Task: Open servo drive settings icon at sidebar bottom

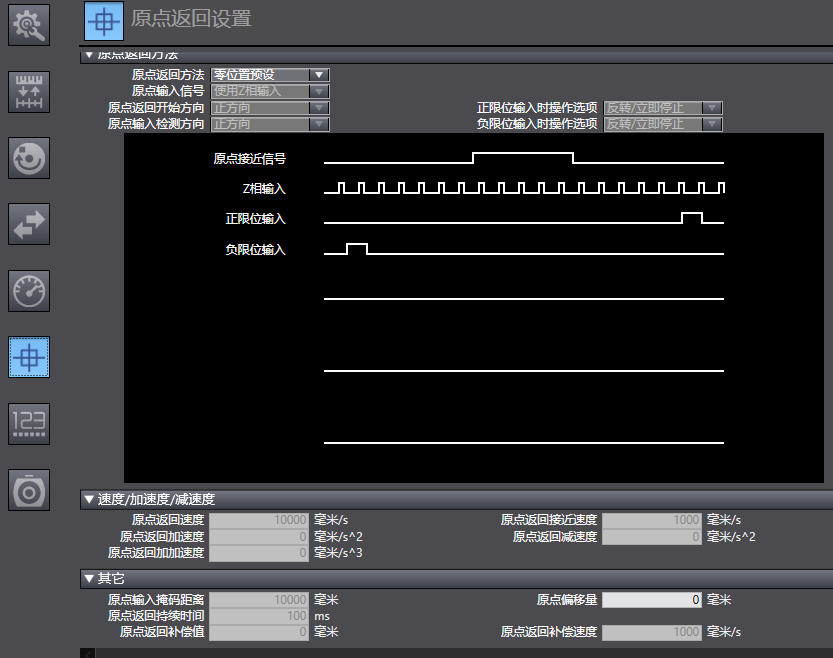Action: (29, 489)
